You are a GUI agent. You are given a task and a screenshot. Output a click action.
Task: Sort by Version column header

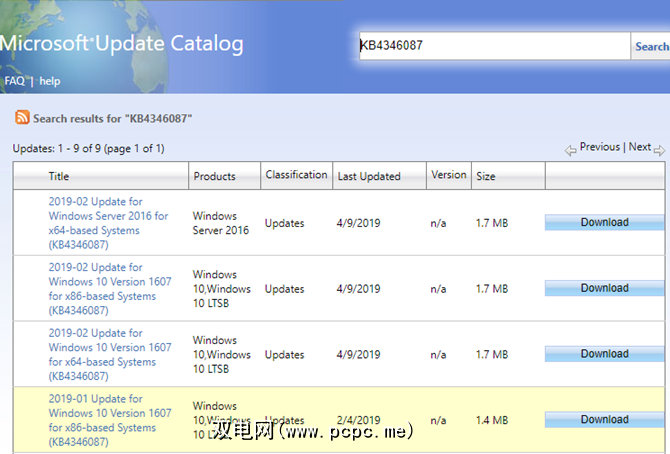(x=449, y=174)
